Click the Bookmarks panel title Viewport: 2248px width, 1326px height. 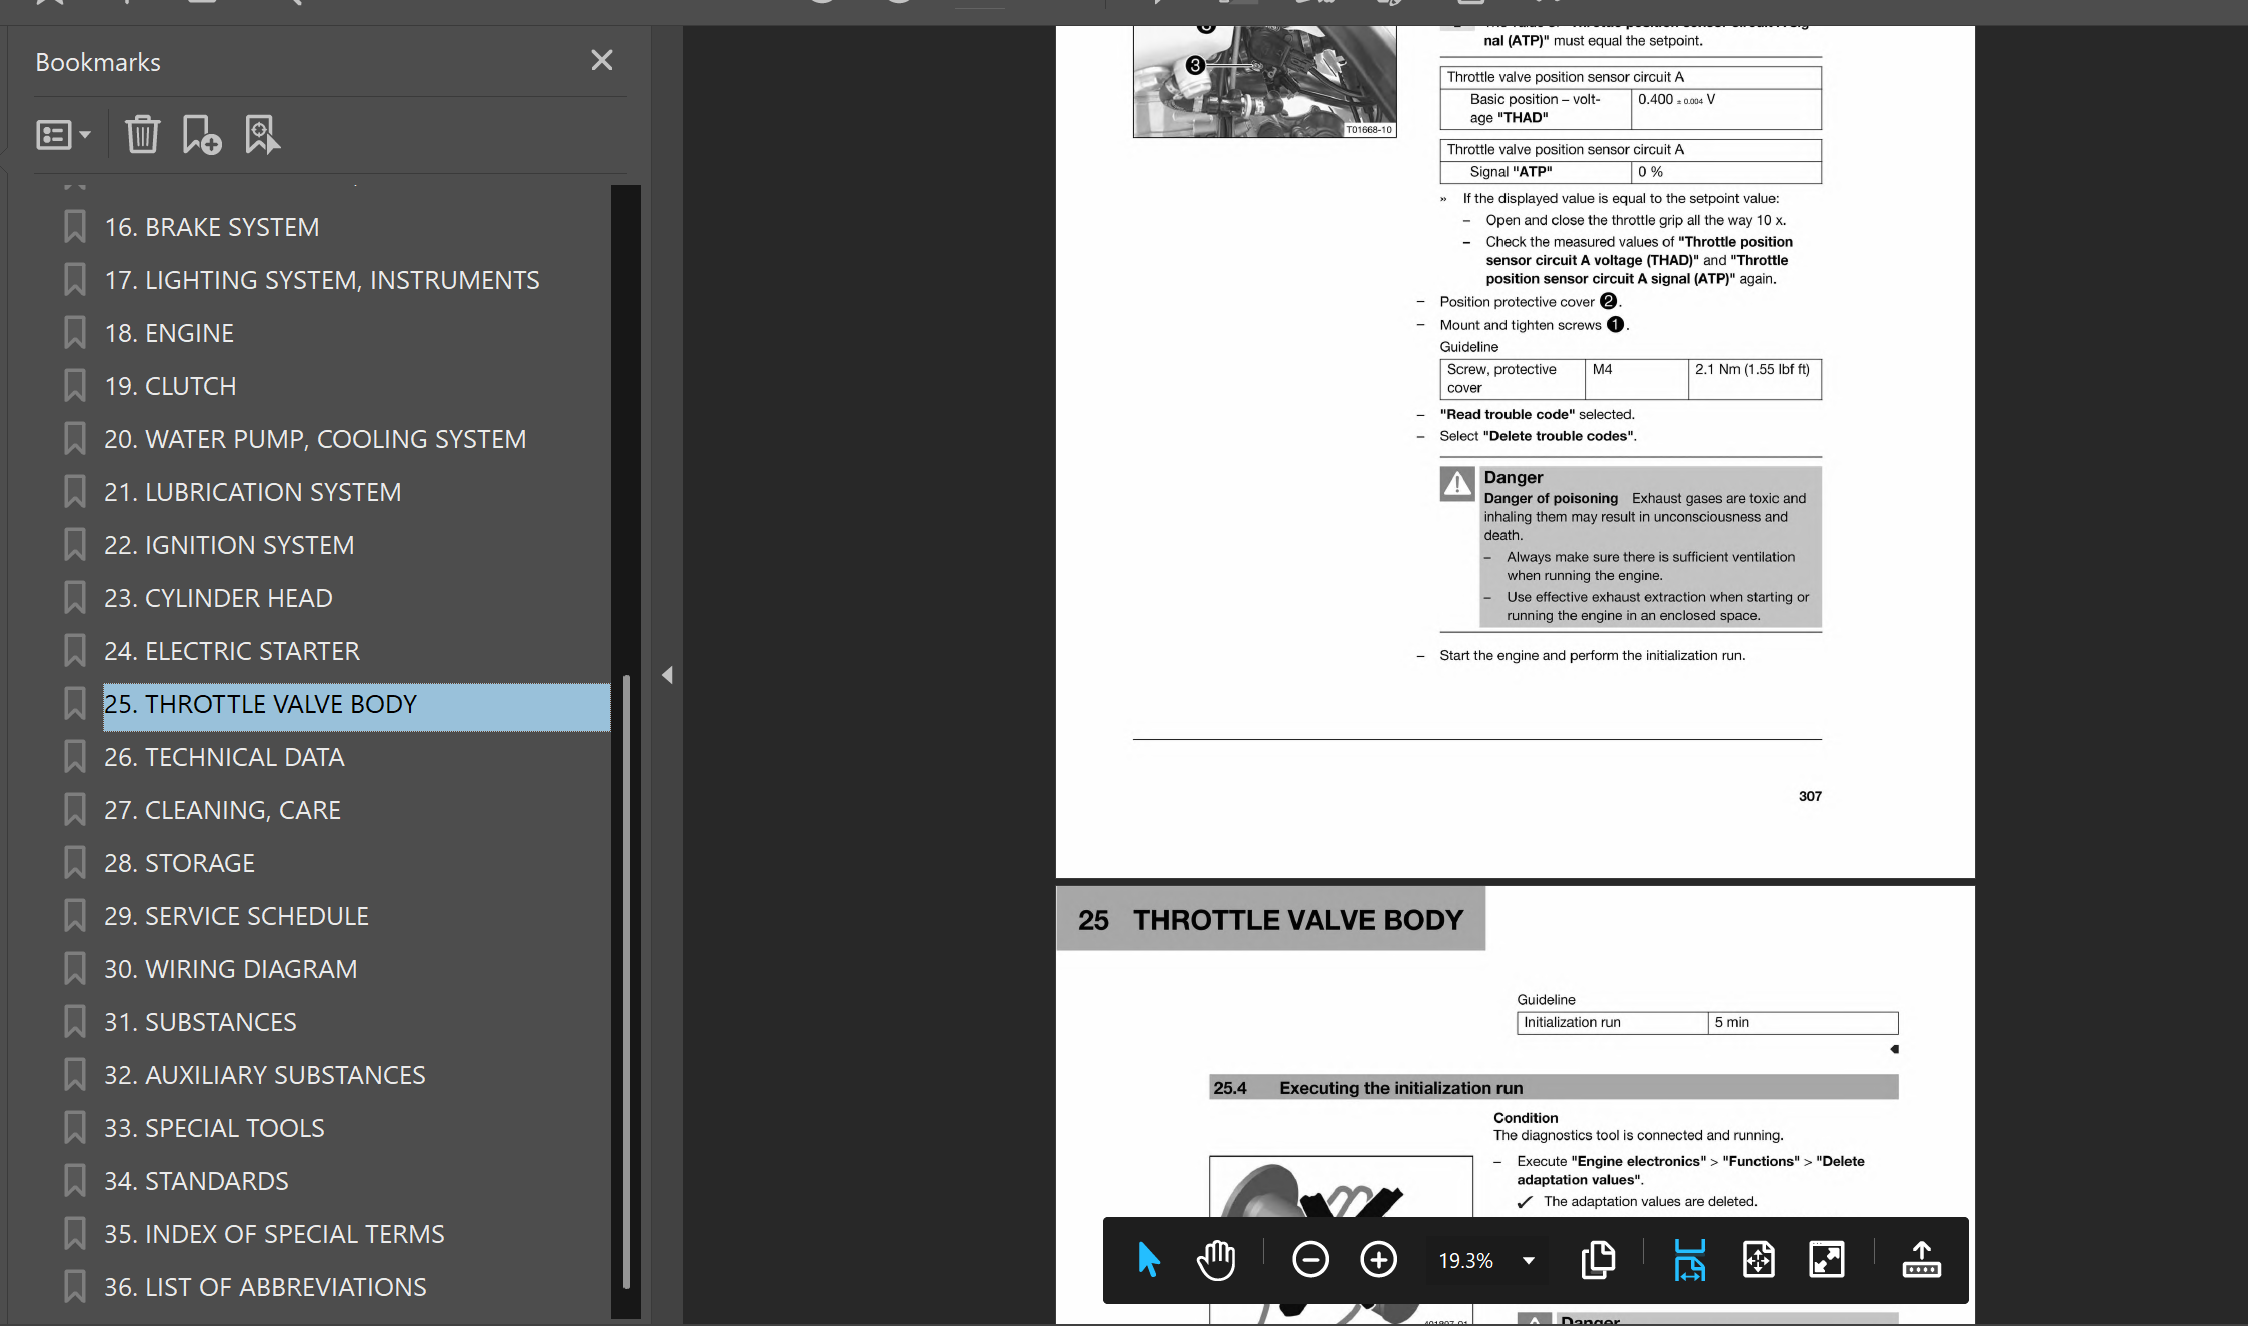pyautogui.click(x=98, y=63)
